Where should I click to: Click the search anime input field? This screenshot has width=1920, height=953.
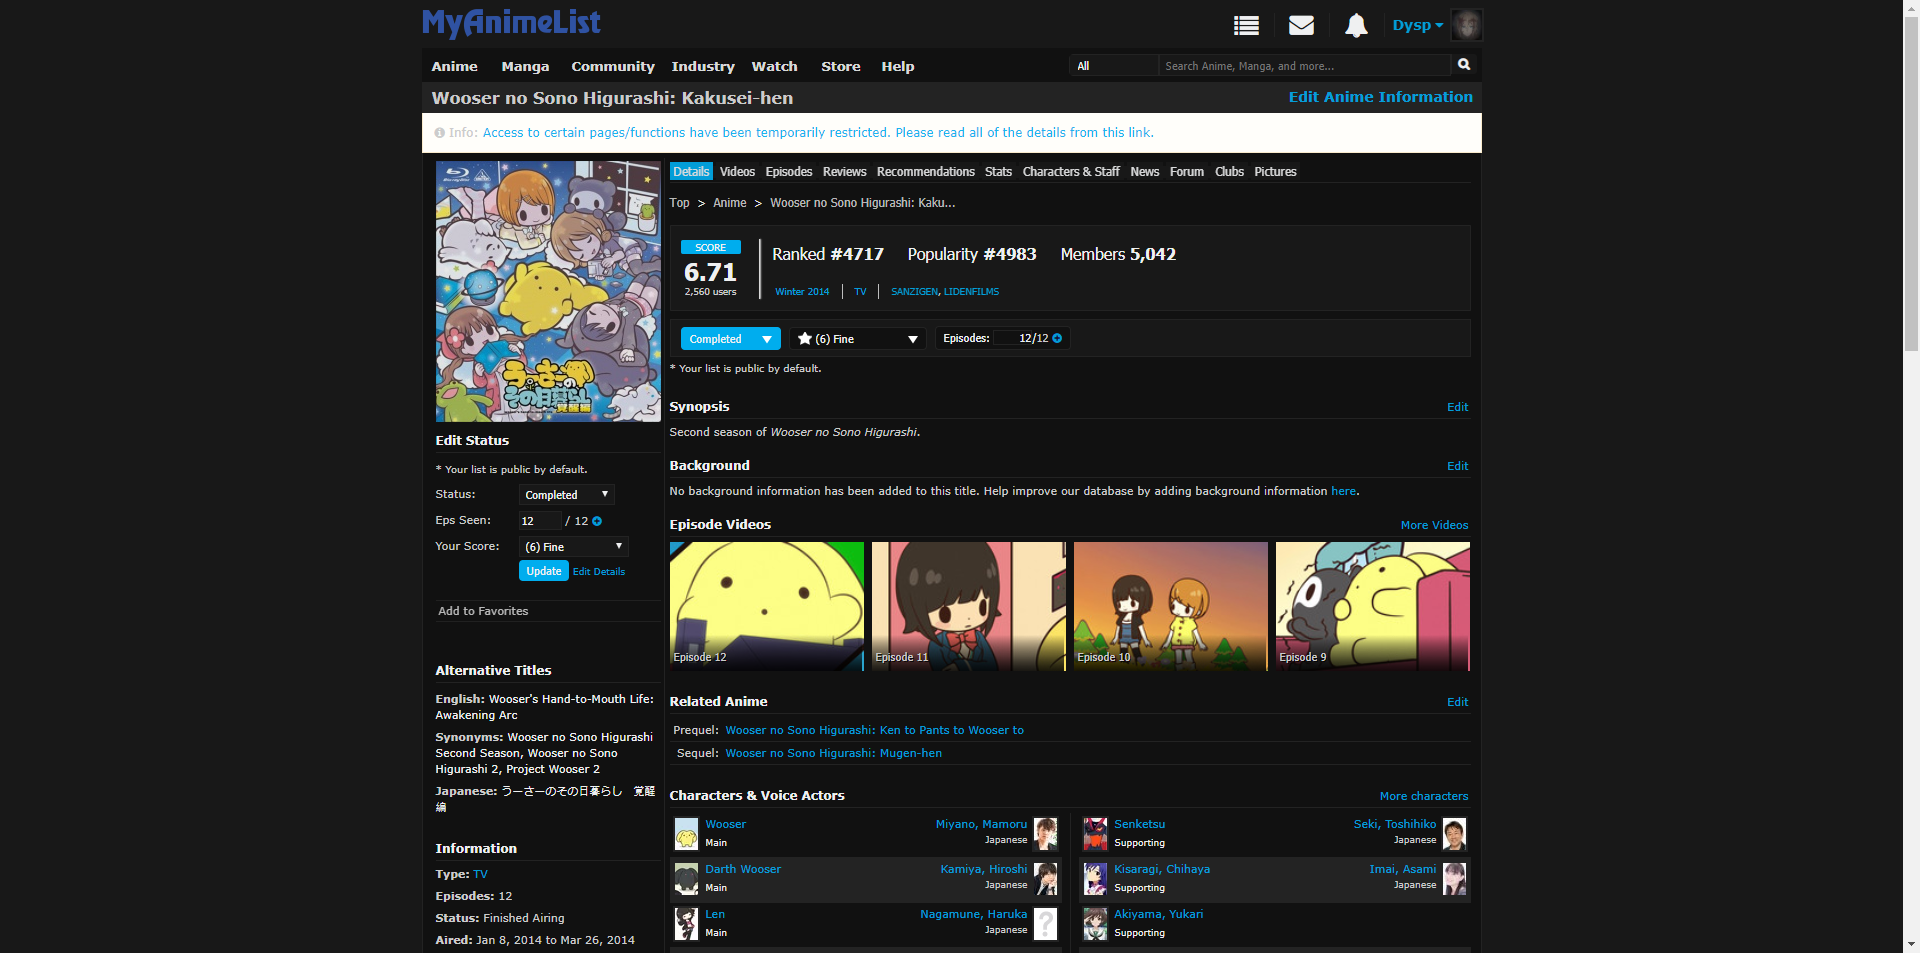1304,65
